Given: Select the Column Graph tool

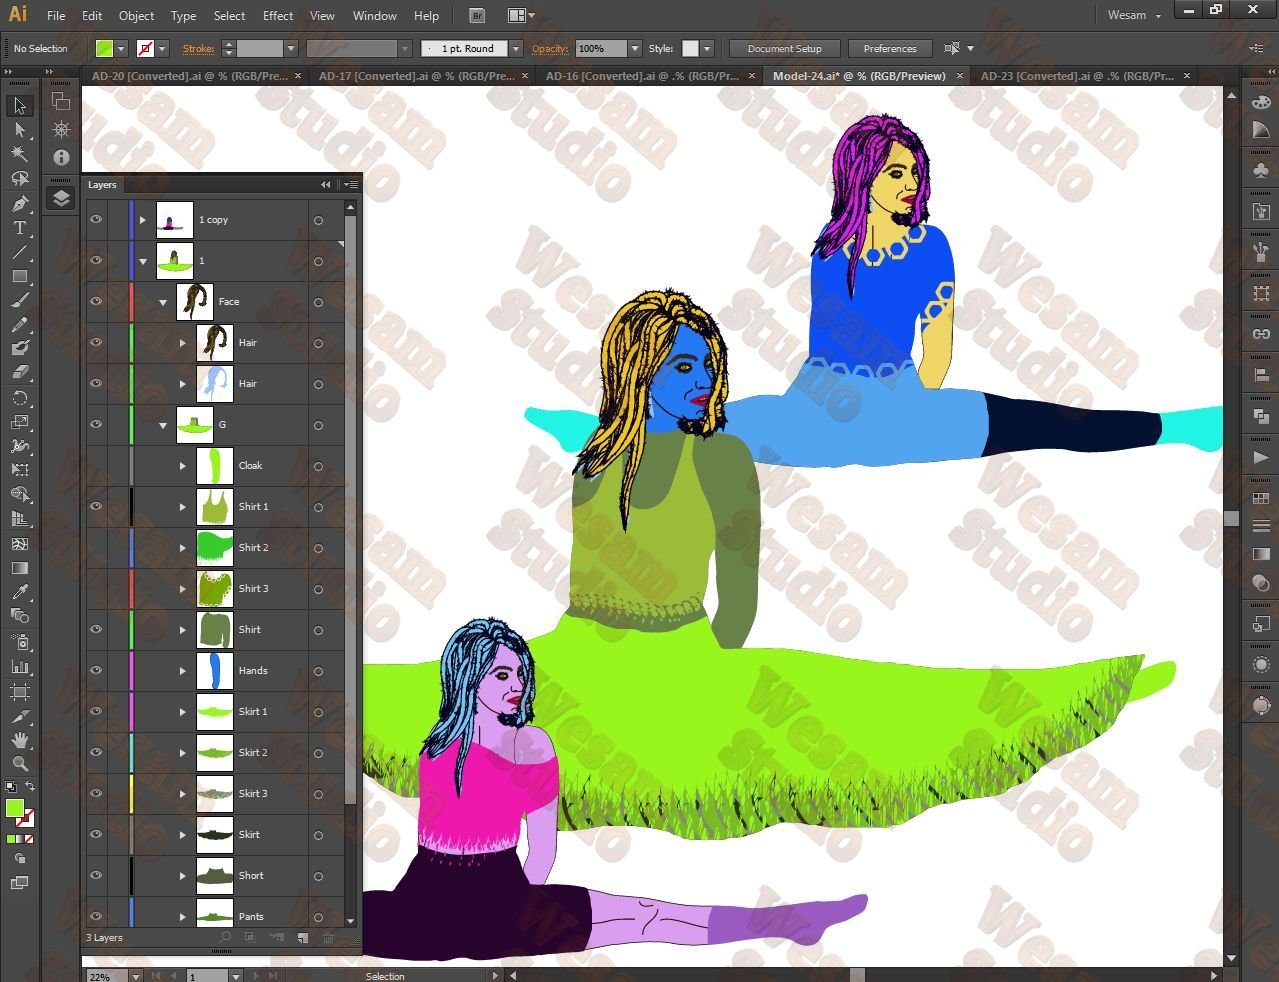Looking at the screenshot, I should click(x=19, y=666).
